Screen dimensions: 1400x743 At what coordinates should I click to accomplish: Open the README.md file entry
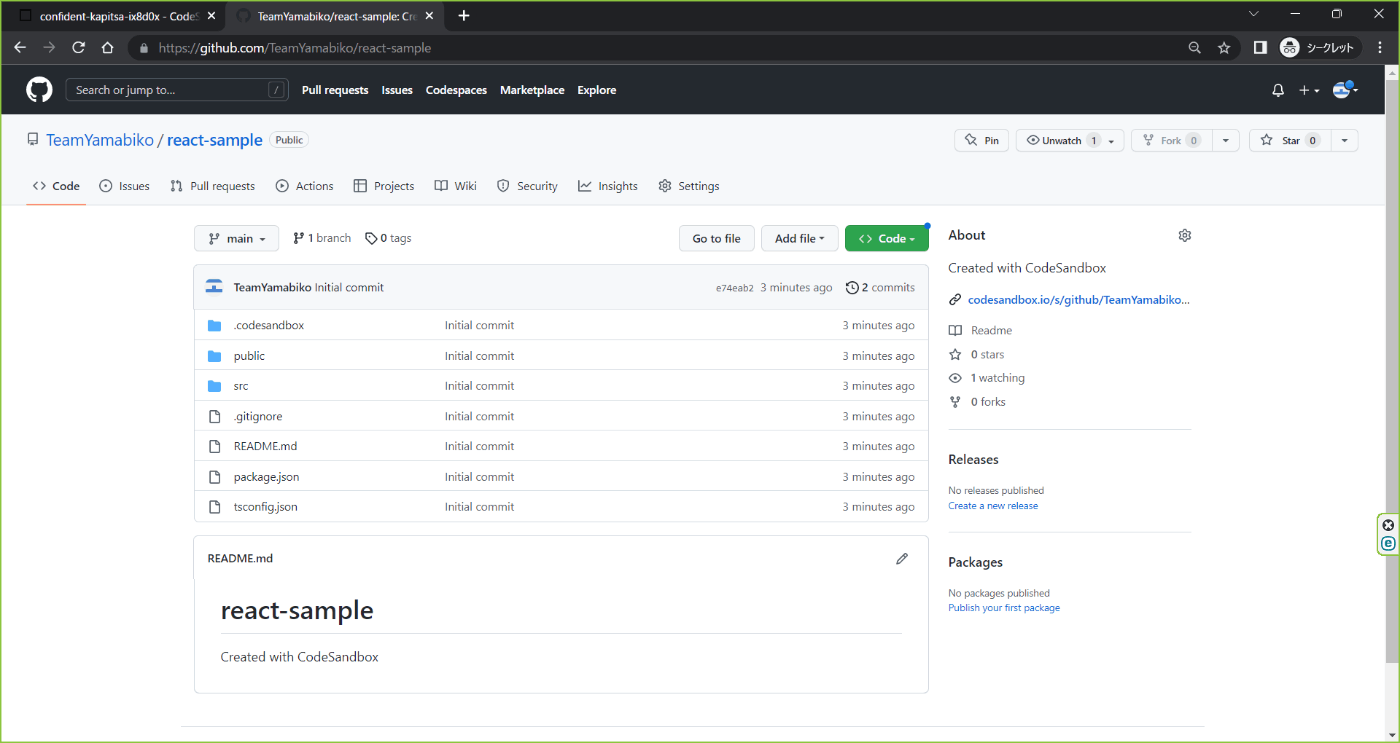tap(265, 446)
